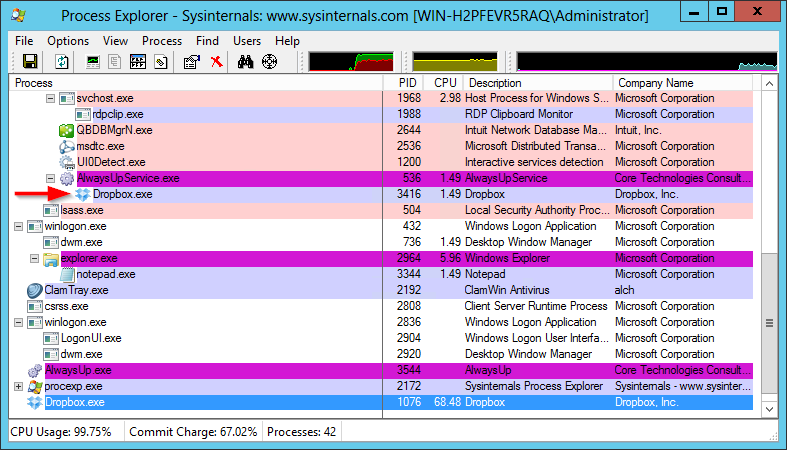Click the AlwaysUpService.exe gear icon
The height and width of the screenshot is (450, 787).
pyautogui.click(x=66, y=179)
